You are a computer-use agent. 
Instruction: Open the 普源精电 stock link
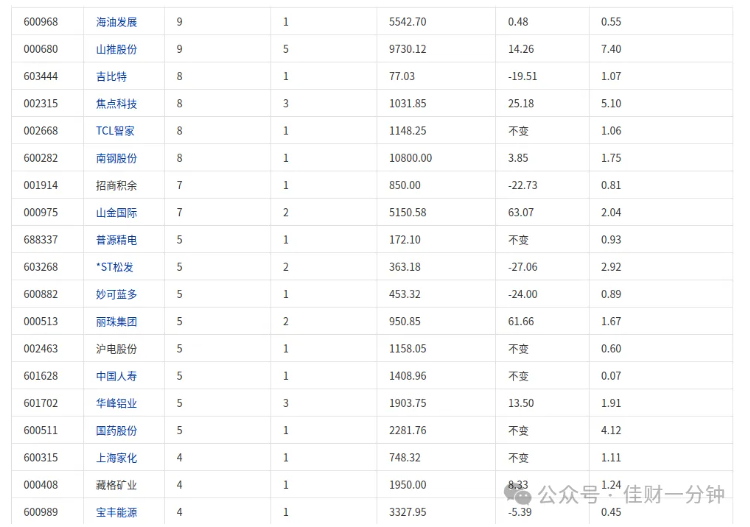pyautogui.click(x=116, y=240)
